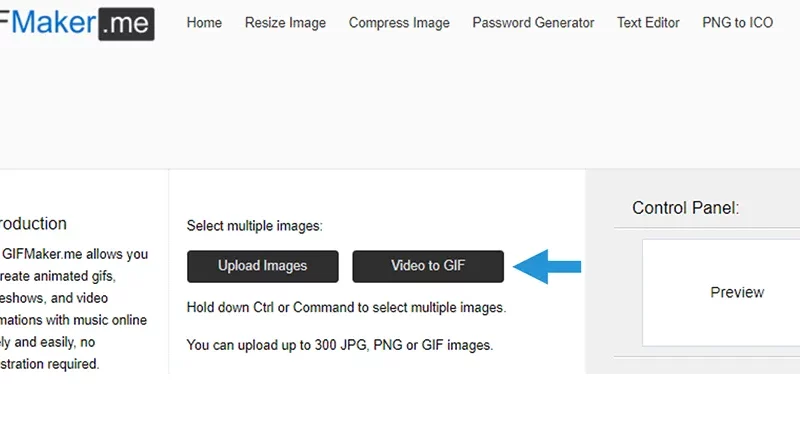Open the Compress Image tool page
This screenshot has width=800, height=423.
tap(399, 23)
